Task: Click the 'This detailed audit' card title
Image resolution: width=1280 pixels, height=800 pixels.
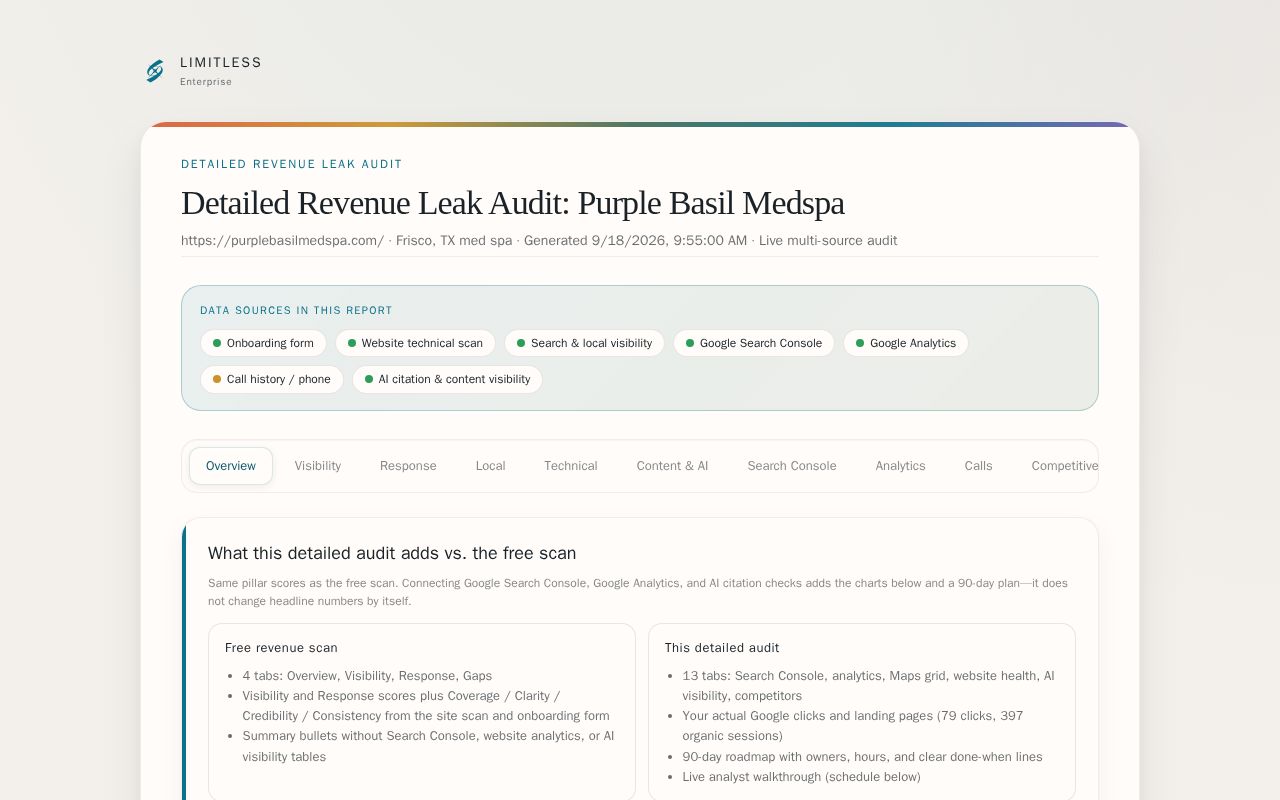Action: click(722, 647)
